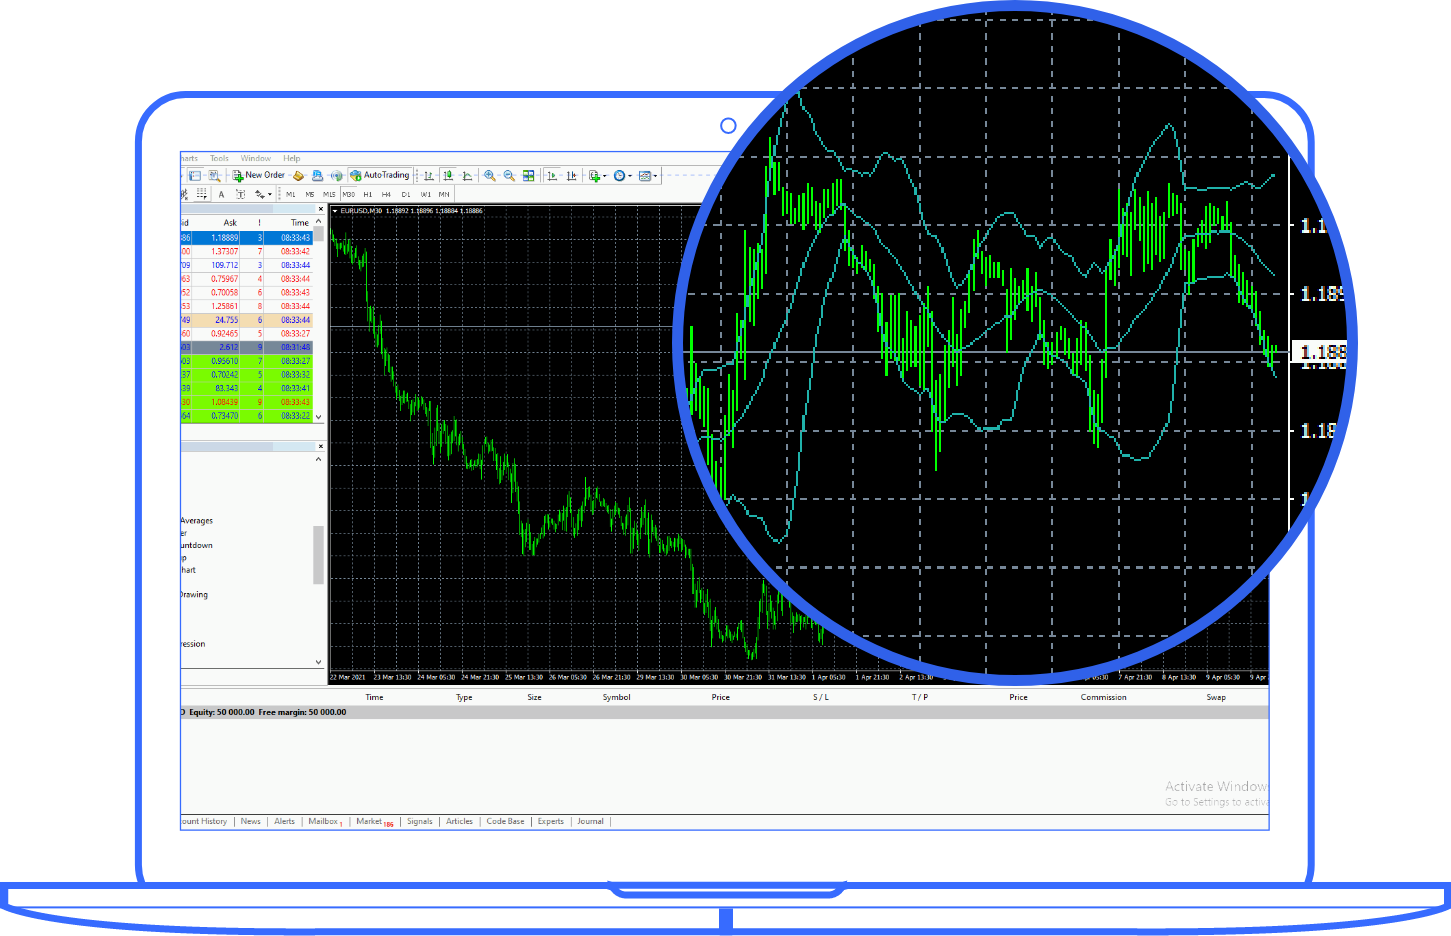Switch chart to bar chart mode
This screenshot has width=1451, height=936.
428,175
